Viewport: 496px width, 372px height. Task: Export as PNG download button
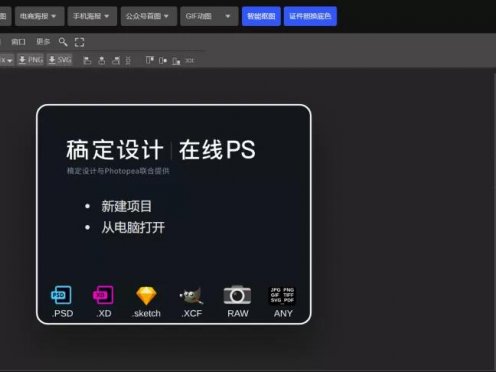pos(31,60)
